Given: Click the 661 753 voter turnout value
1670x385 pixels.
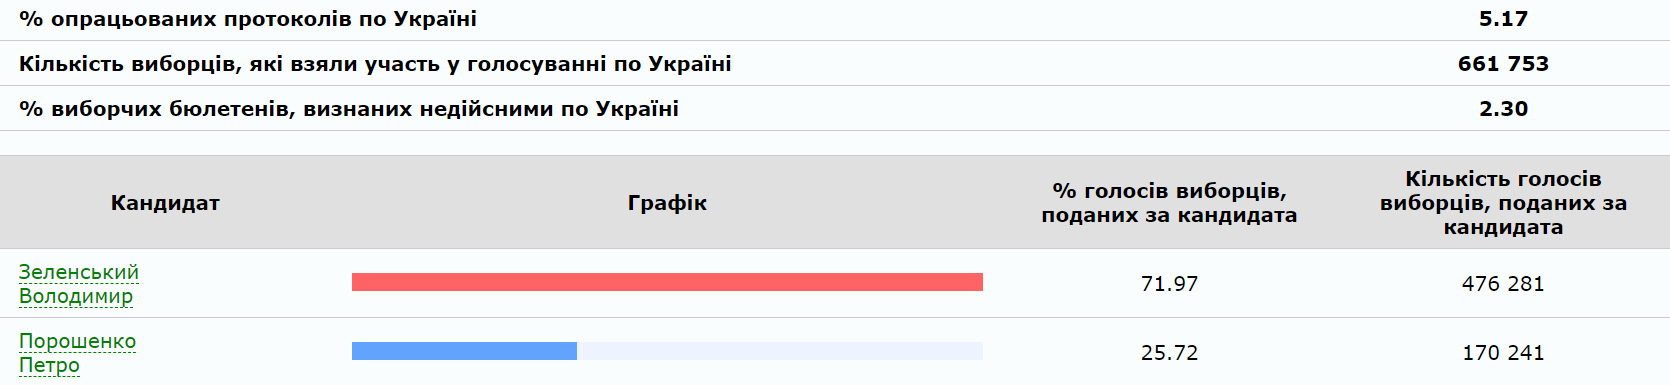Looking at the screenshot, I should 1503,64.
